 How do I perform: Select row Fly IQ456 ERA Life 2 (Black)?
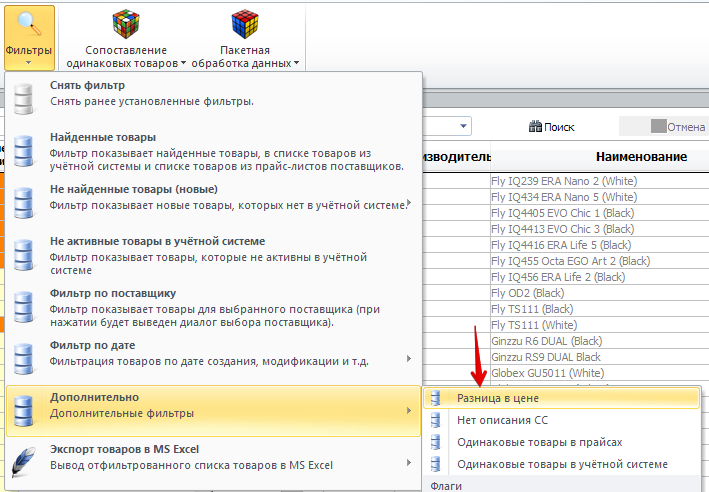[x=558, y=277]
